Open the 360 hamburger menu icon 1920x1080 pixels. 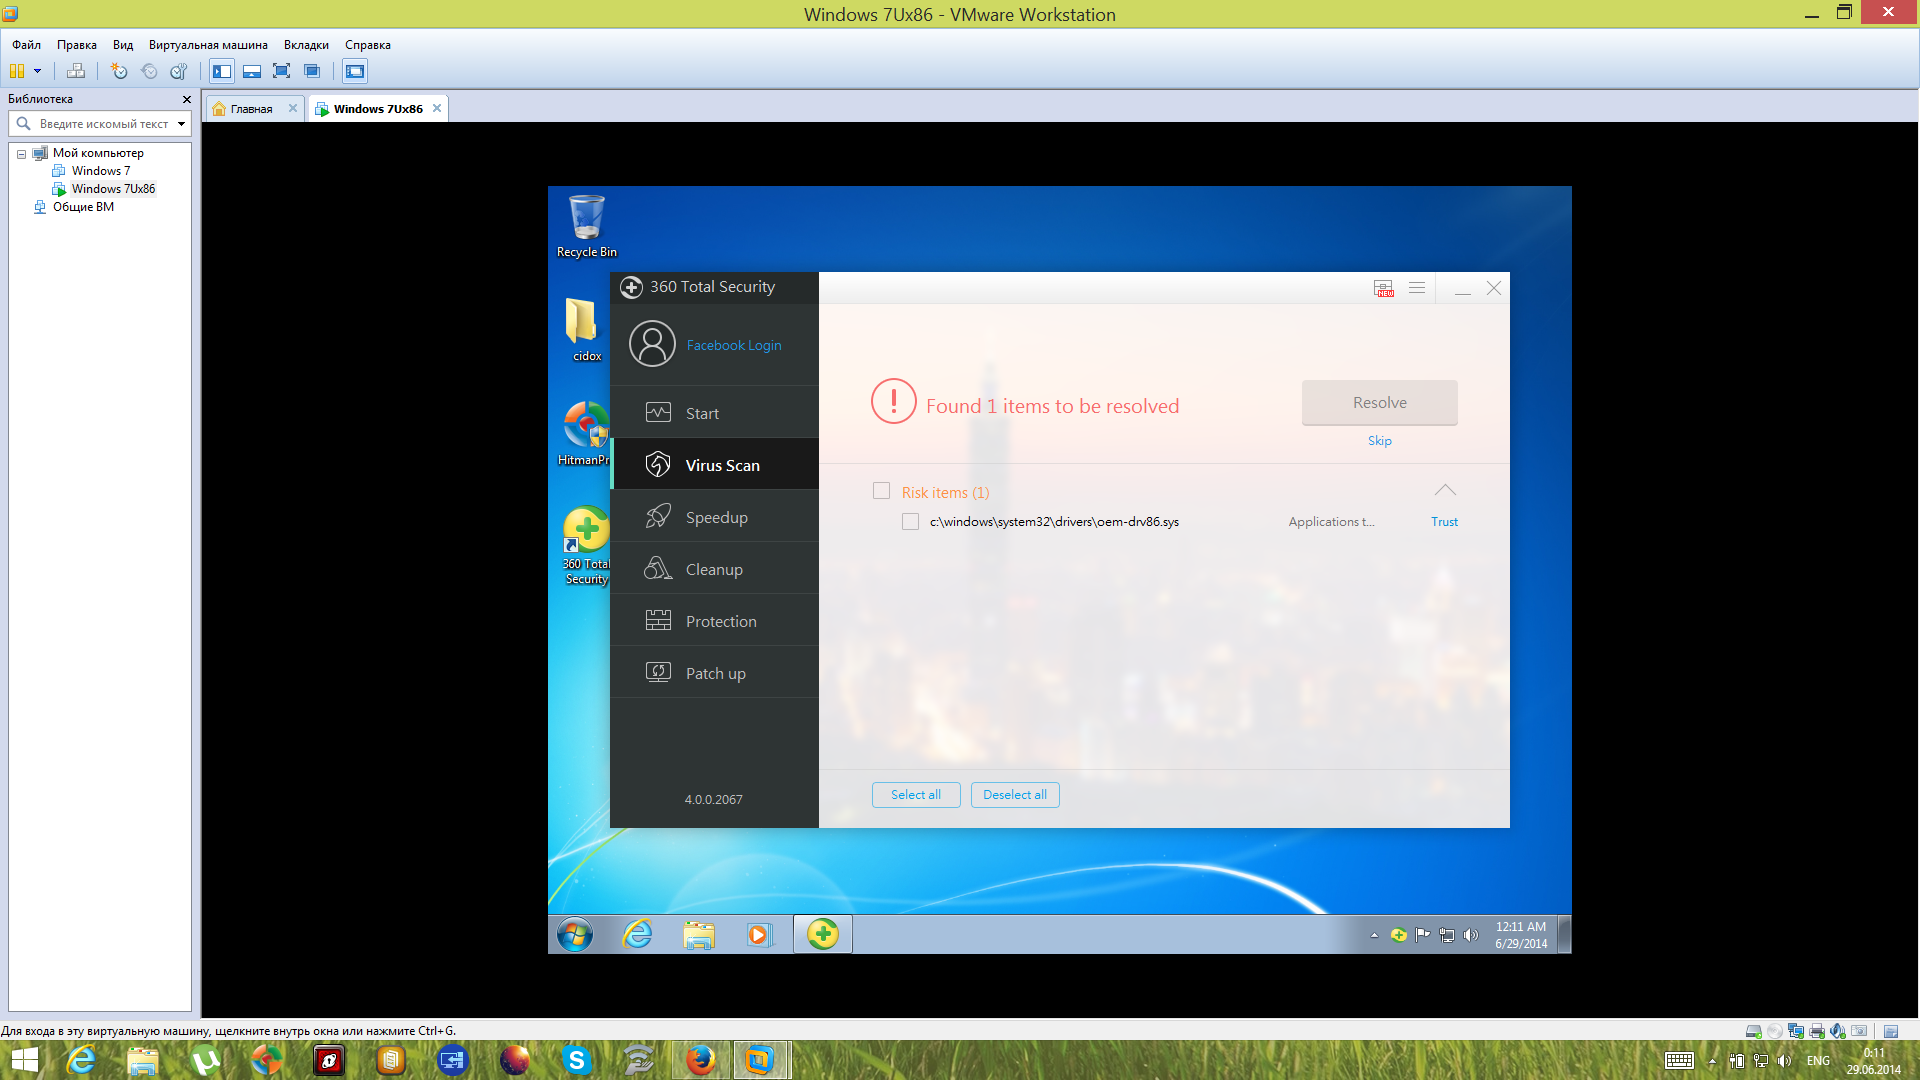pyautogui.click(x=1417, y=288)
